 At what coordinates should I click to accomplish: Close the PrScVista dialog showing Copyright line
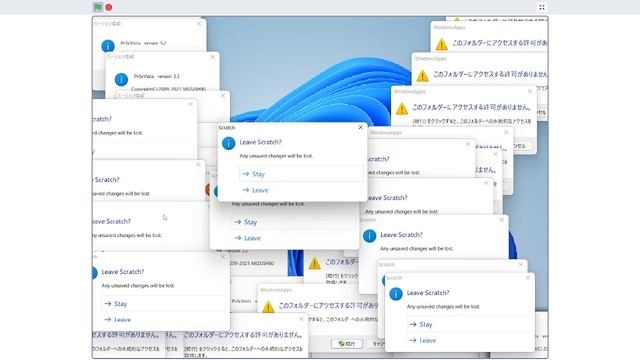point(212,57)
